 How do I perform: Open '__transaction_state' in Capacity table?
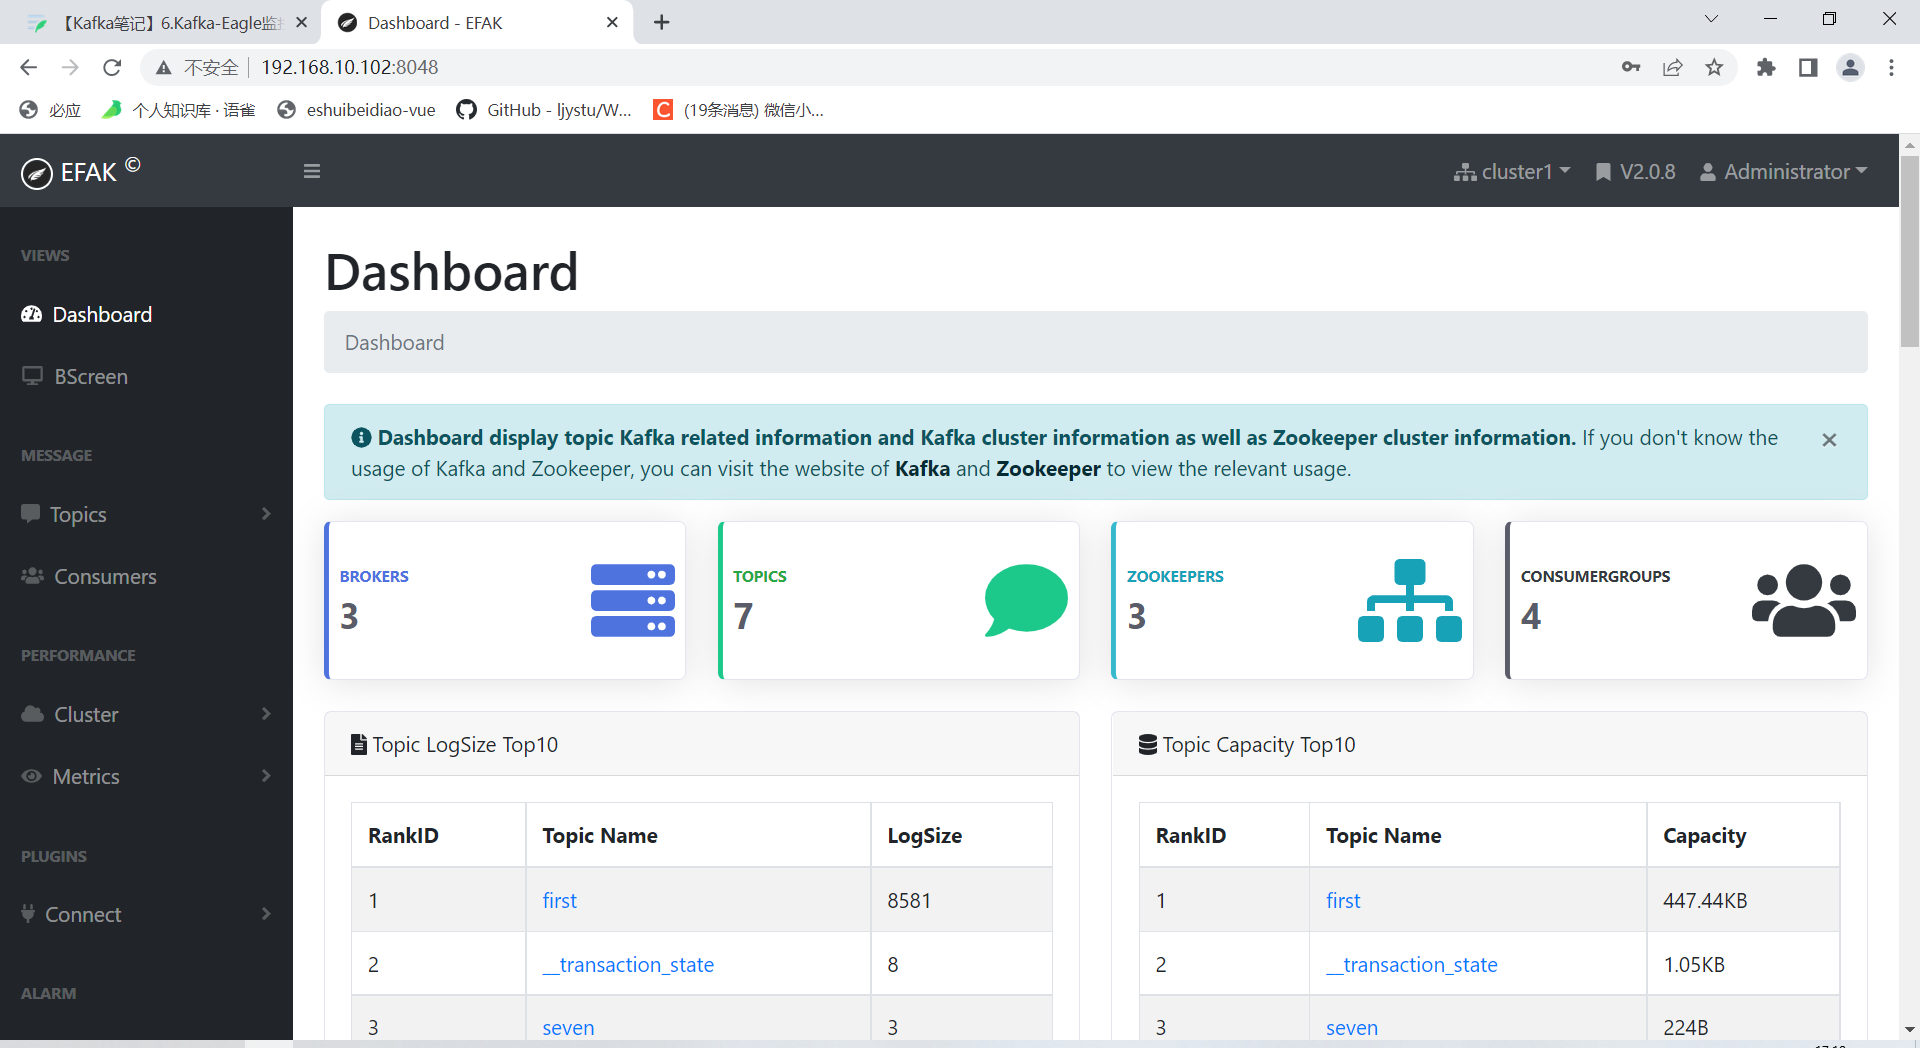click(1412, 965)
